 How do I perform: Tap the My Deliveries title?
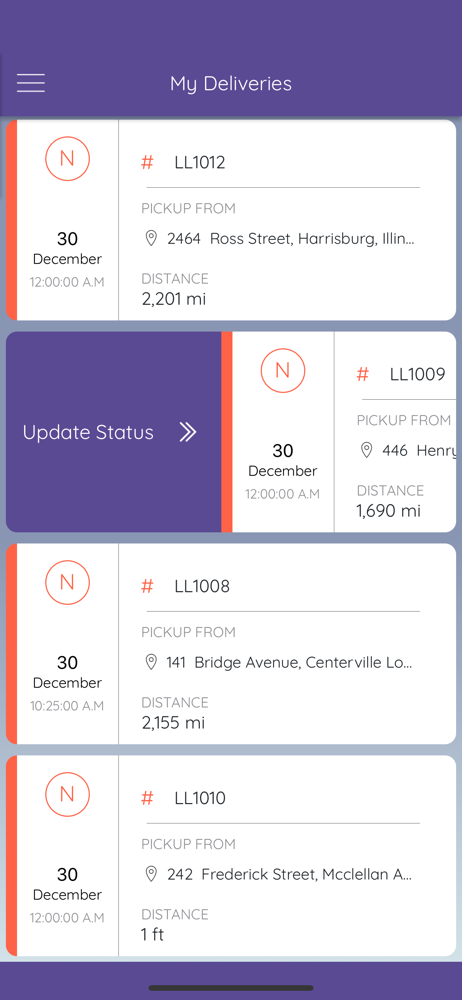point(231,84)
